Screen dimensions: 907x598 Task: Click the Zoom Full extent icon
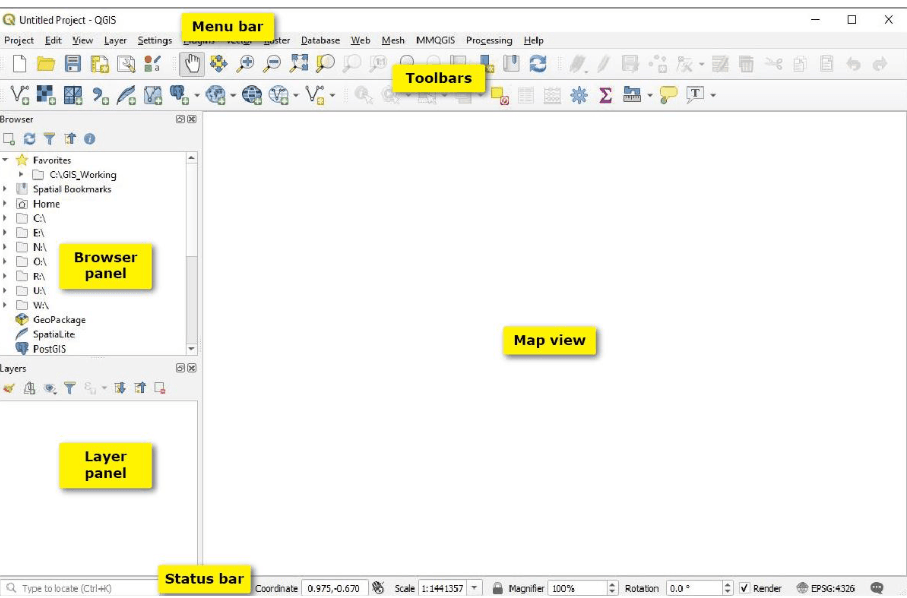299,64
